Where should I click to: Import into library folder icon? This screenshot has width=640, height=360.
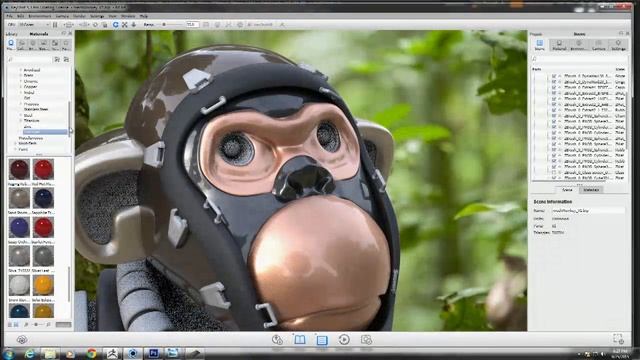[66, 60]
